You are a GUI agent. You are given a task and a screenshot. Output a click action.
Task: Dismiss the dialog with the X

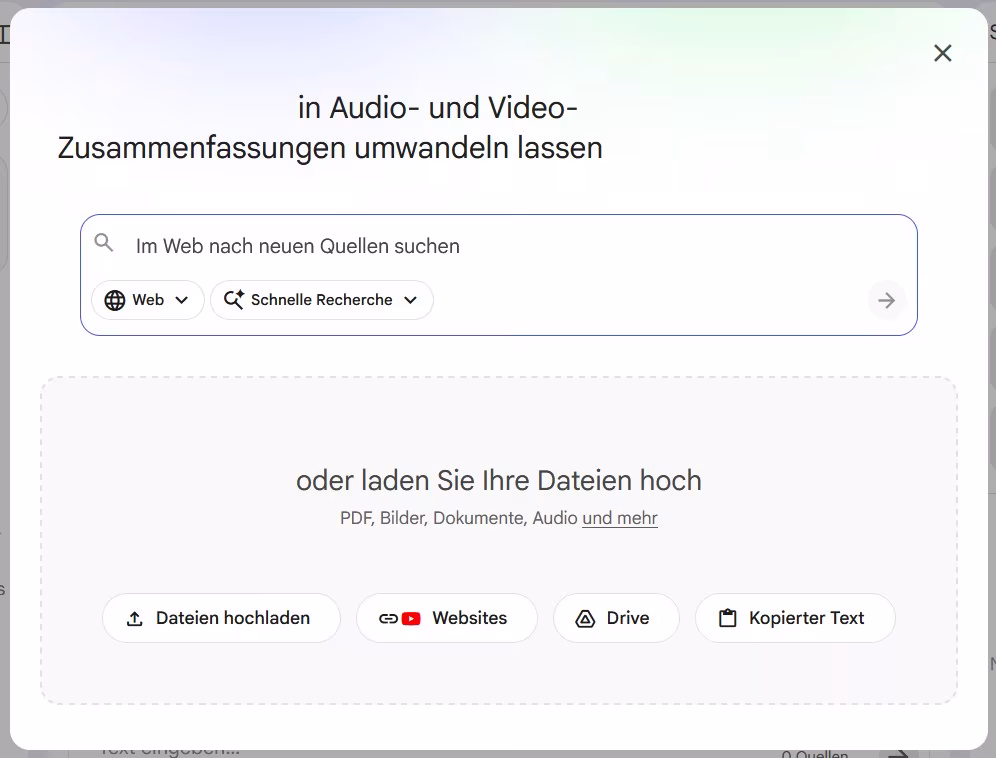pos(942,52)
